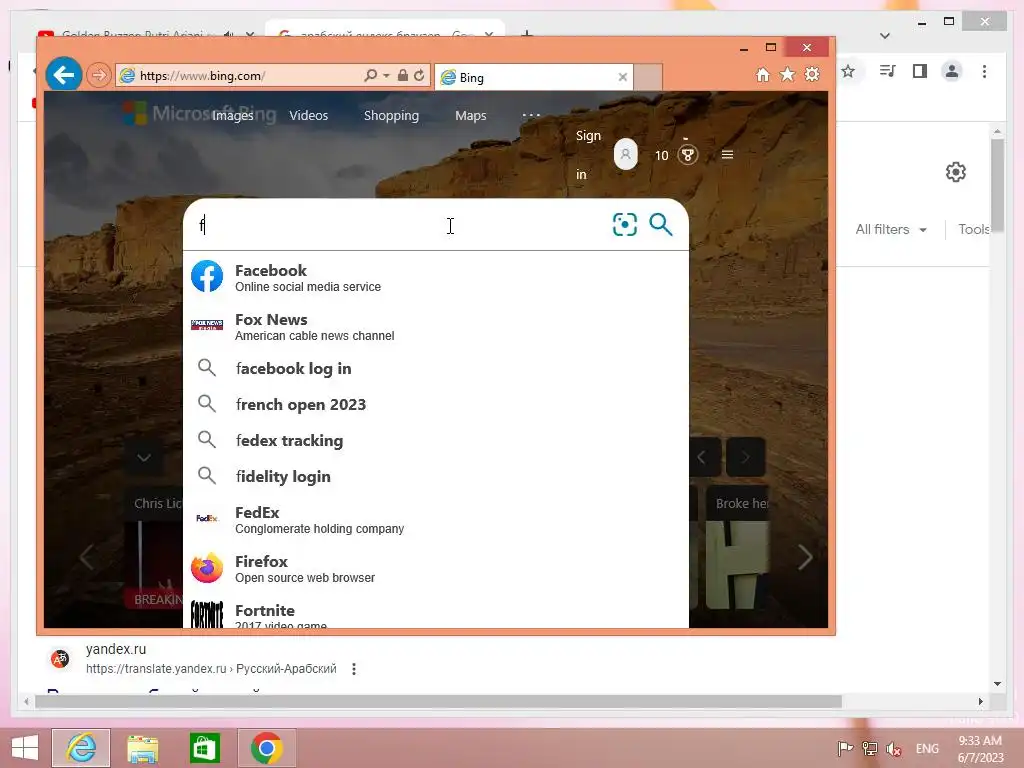This screenshot has width=1024, height=768.
Task: Open Chrome three-dot menu
Action: coord(984,71)
